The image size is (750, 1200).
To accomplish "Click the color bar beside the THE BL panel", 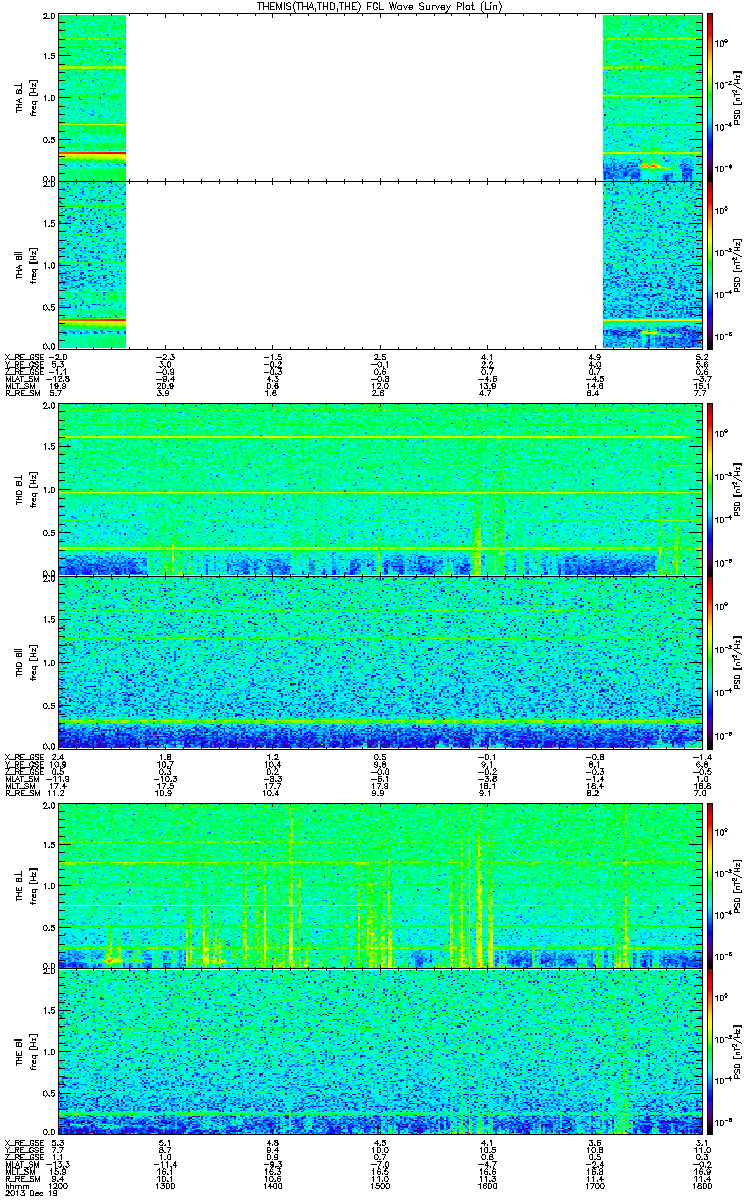I will tap(710, 885).
